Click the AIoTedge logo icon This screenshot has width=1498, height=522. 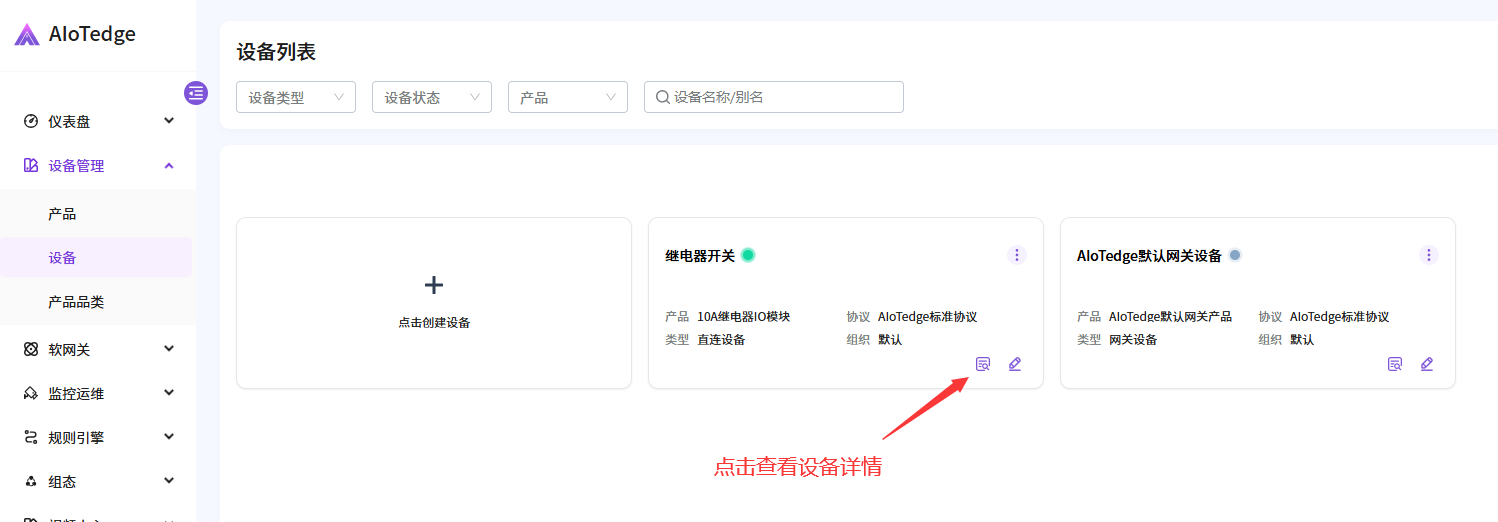coord(27,35)
